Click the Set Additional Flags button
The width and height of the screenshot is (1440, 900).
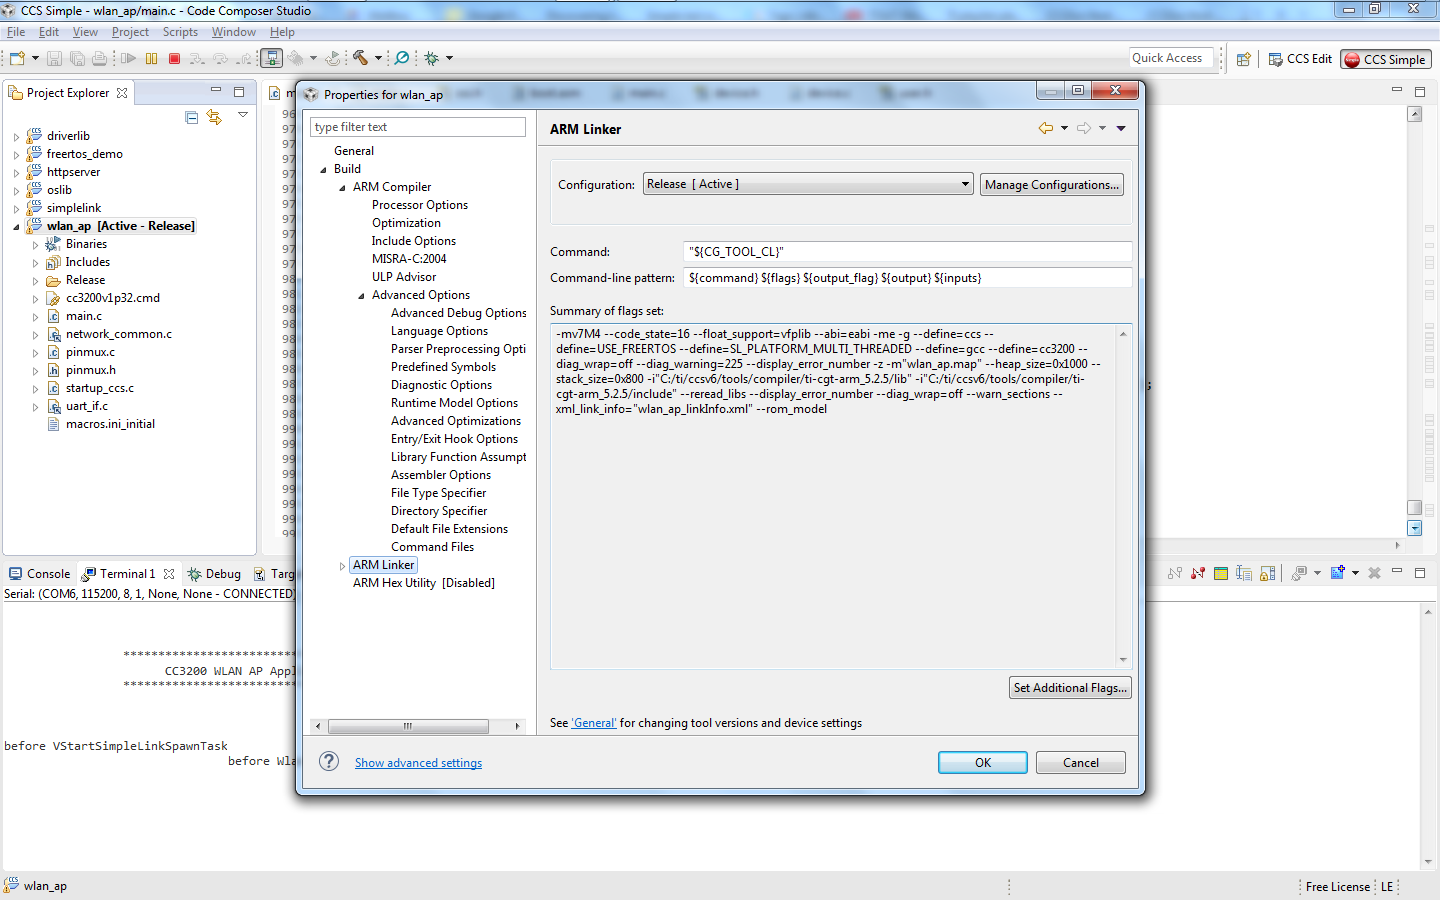click(x=1070, y=688)
